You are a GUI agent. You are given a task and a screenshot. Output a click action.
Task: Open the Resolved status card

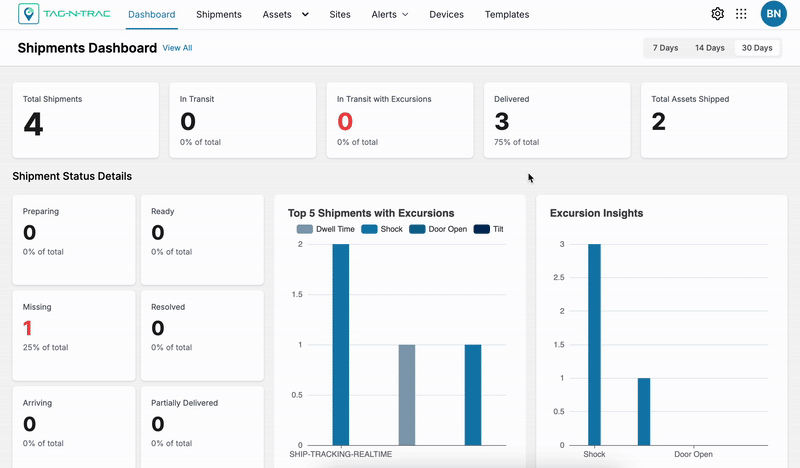click(203, 335)
